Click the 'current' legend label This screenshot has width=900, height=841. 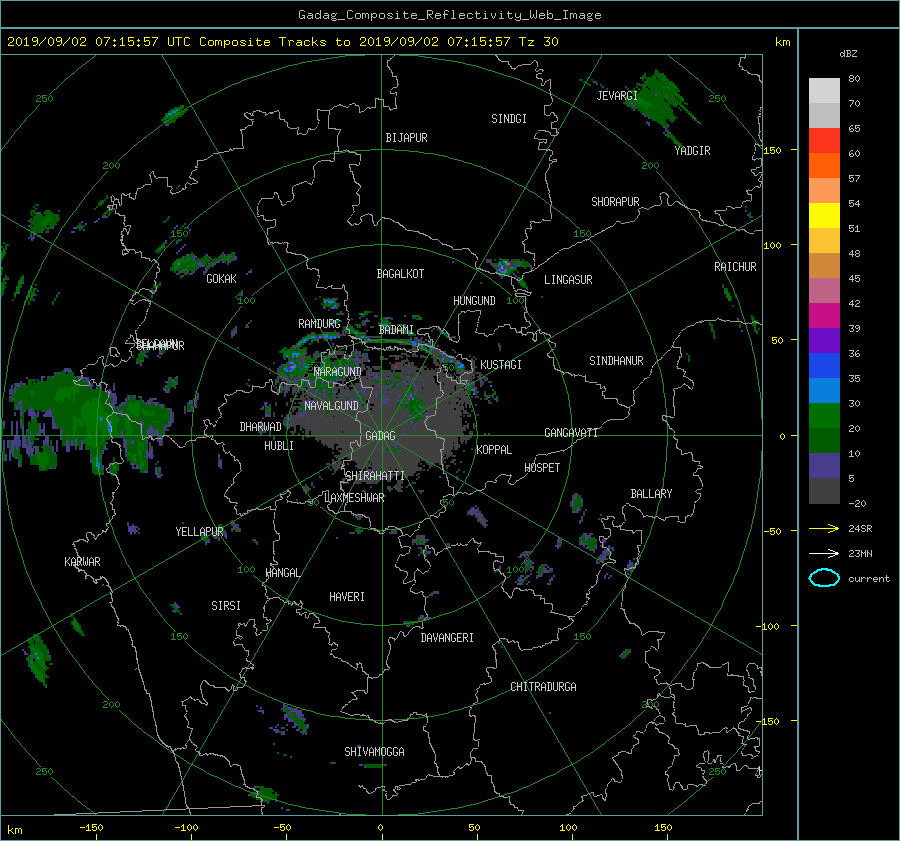click(868, 579)
